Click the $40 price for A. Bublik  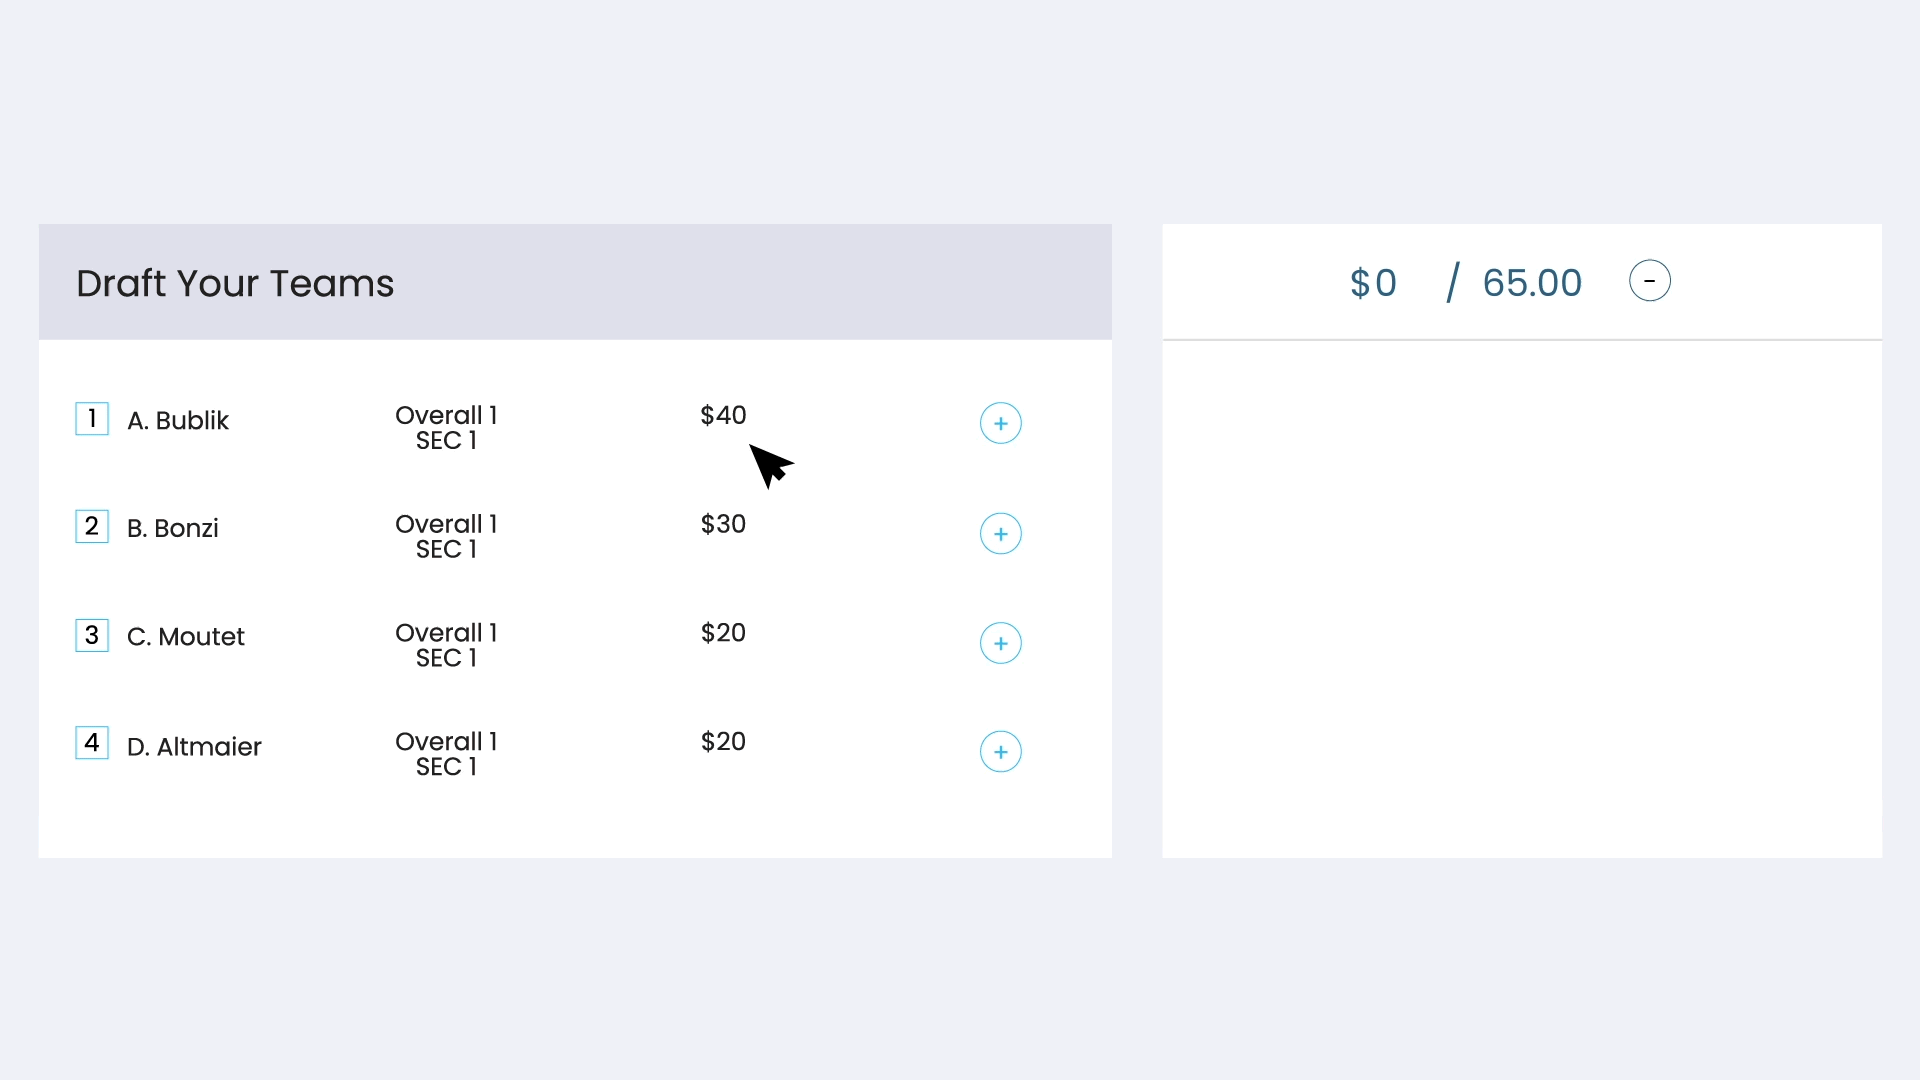pos(723,415)
